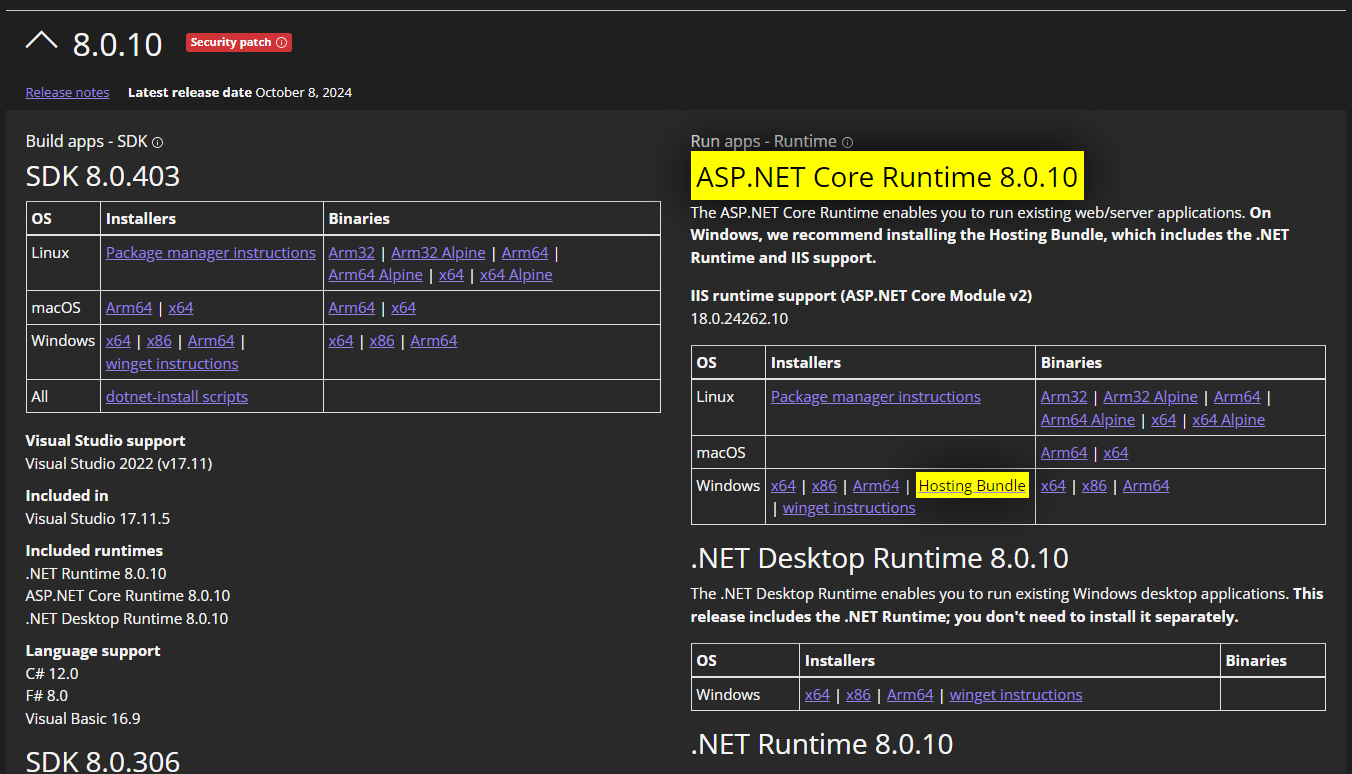
Task: Click the Language support label
Action: tap(93, 651)
